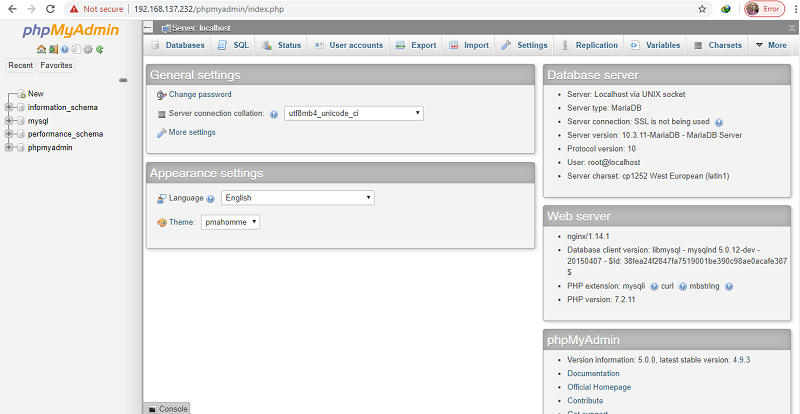Select performance_schema database in tree
This screenshot has width=800, height=414.
pyautogui.click(x=65, y=134)
